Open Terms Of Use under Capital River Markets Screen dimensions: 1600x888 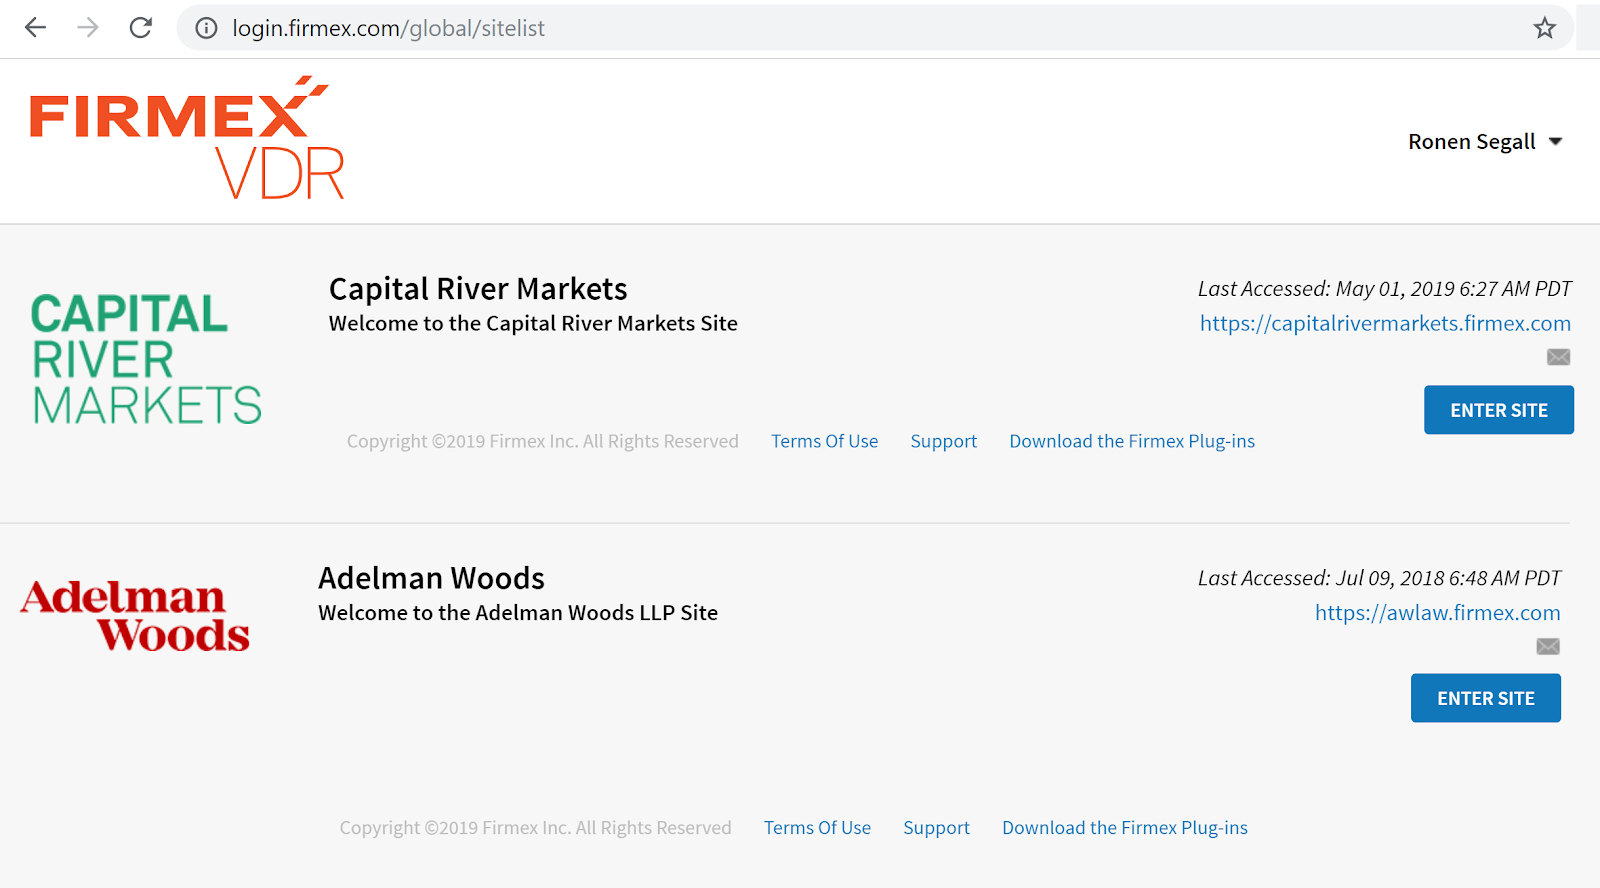tap(824, 441)
